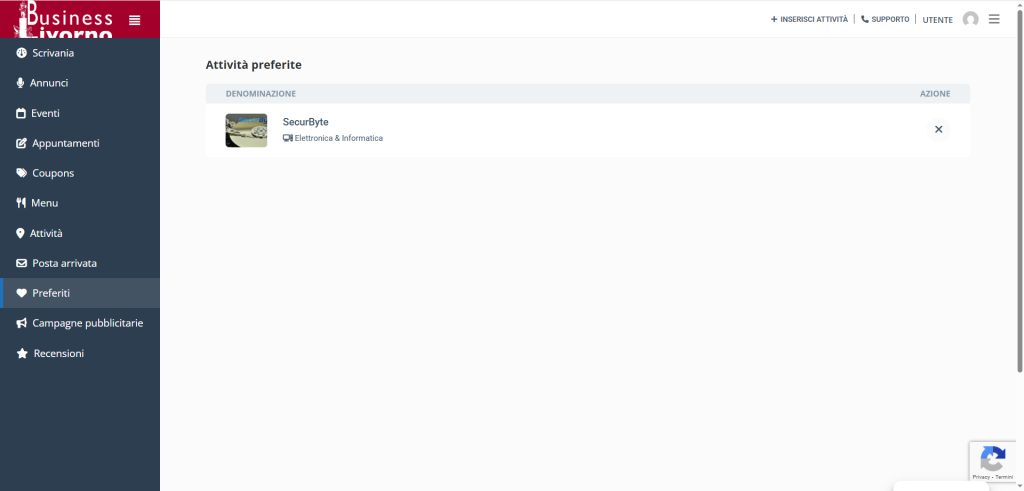
Task: Toggle the sidebar hamburger menu icon
Action: tap(135, 20)
